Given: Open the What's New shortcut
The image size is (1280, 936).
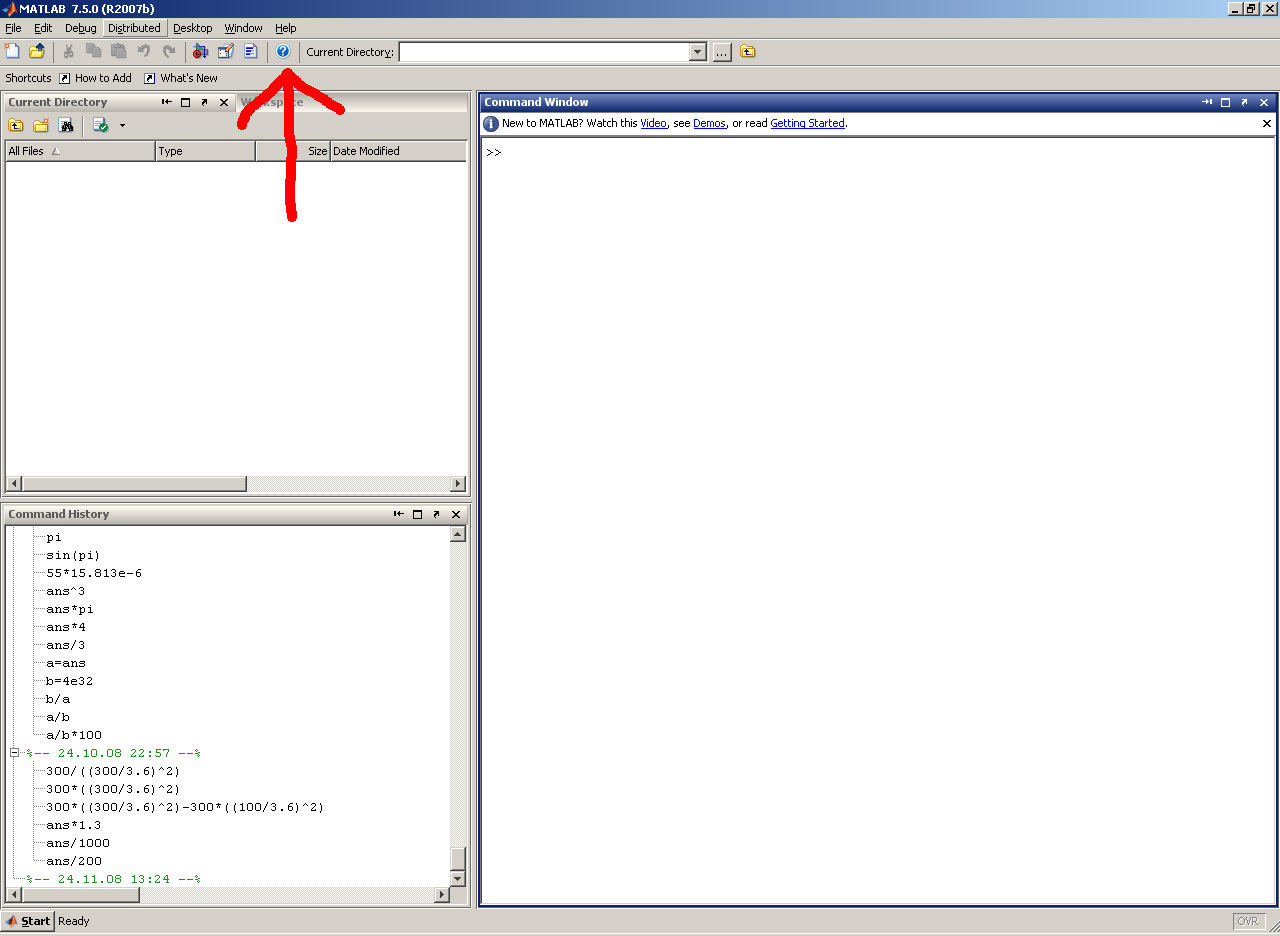Looking at the screenshot, I should tap(181, 78).
